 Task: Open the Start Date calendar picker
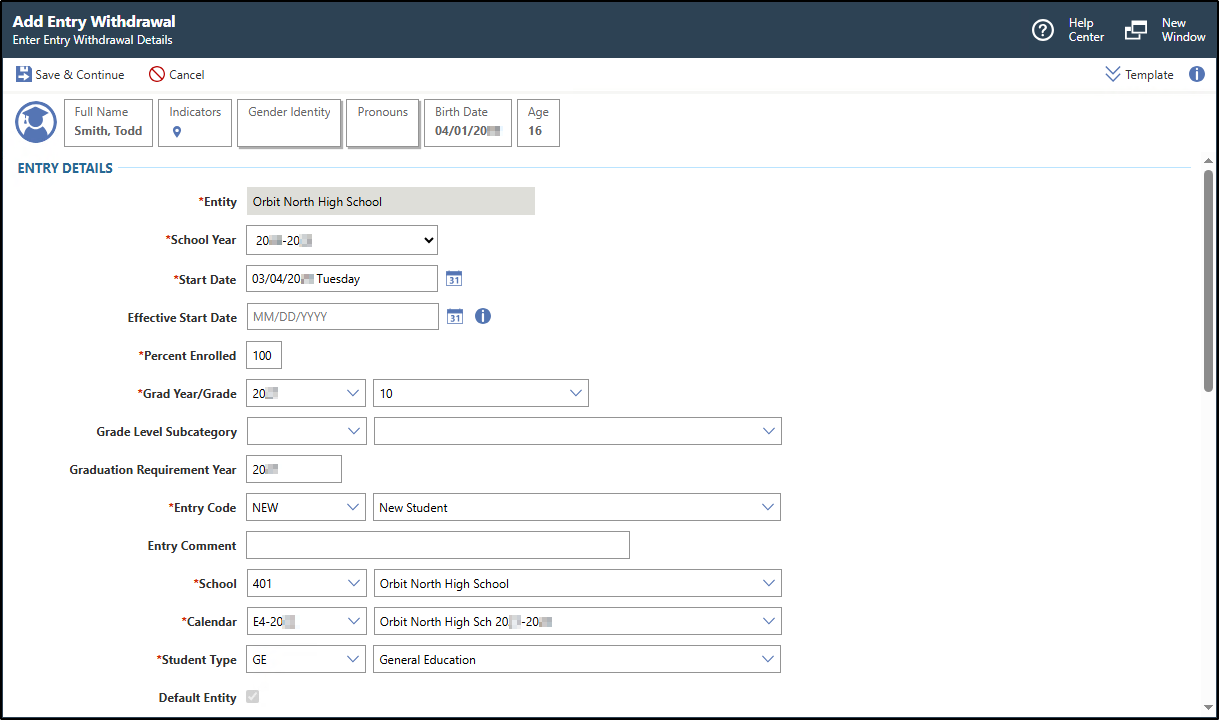pyautogui.click(x=454, y=278)
